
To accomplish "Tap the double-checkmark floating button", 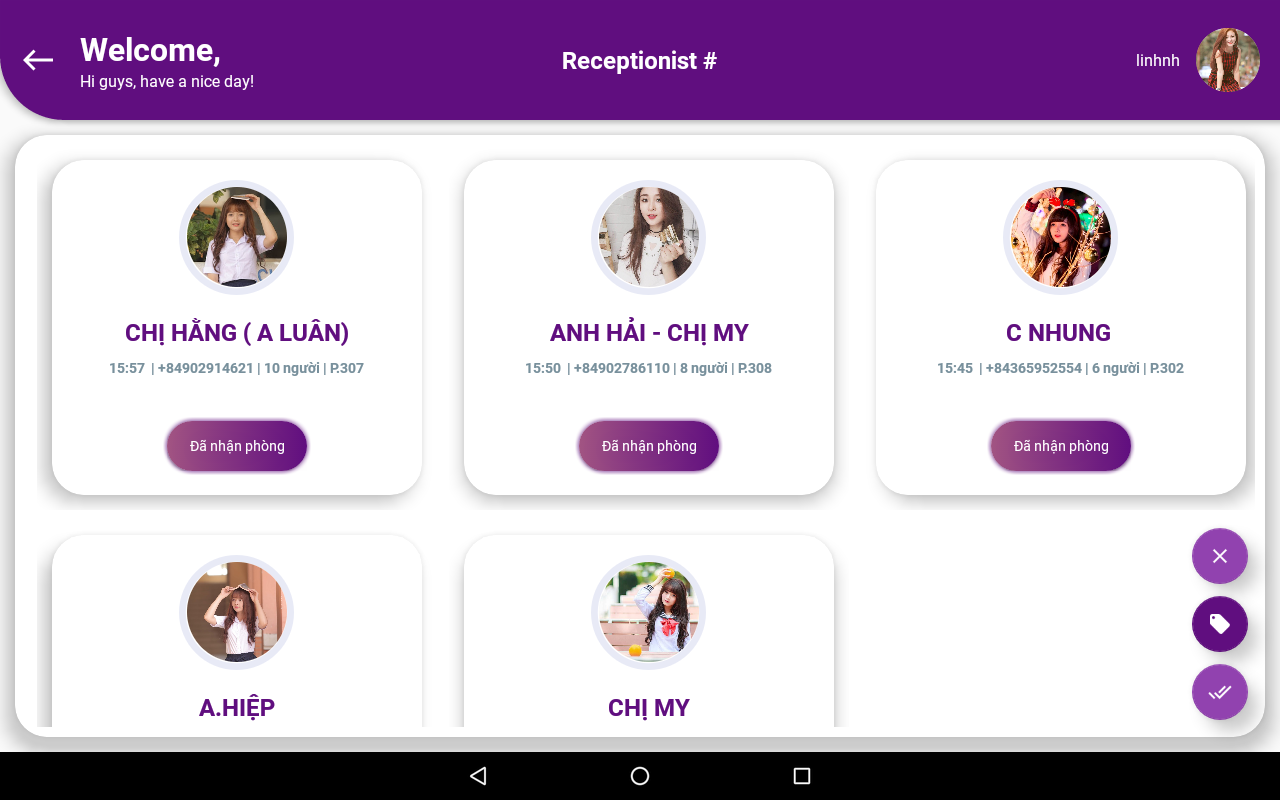I will (x=1220, y=692).
